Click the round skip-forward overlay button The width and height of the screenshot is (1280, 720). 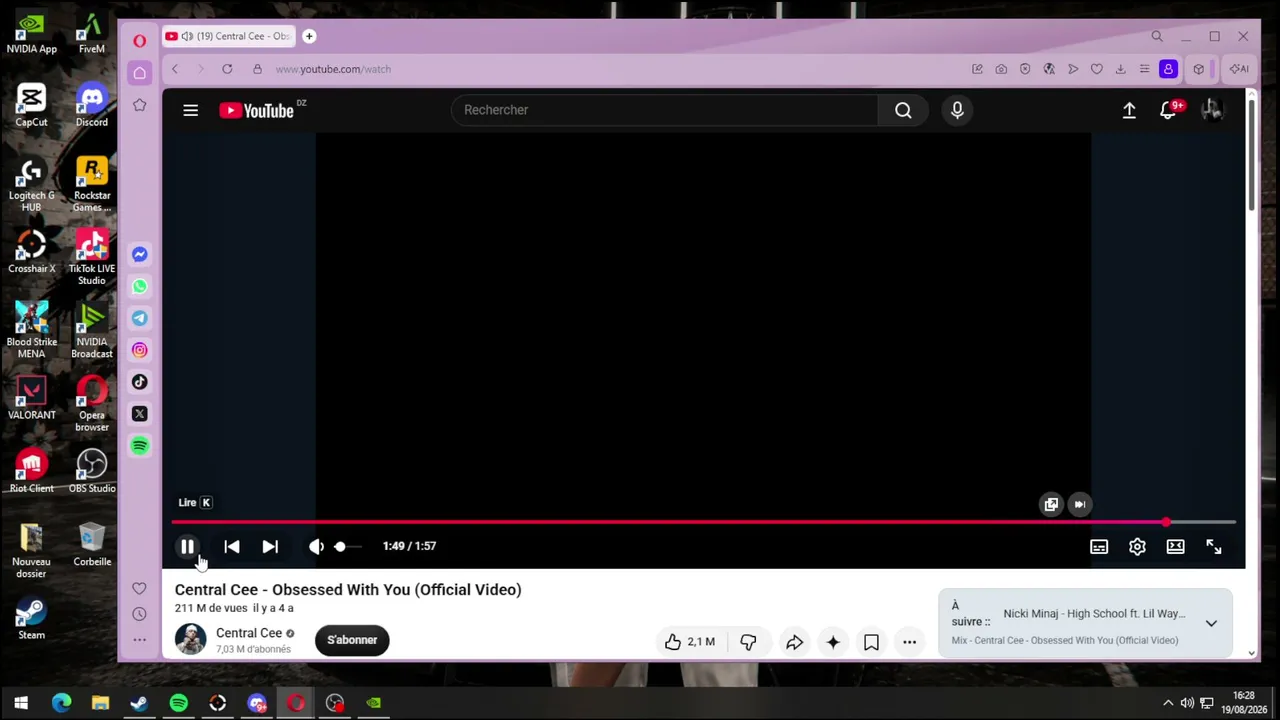coord(1079,504)
